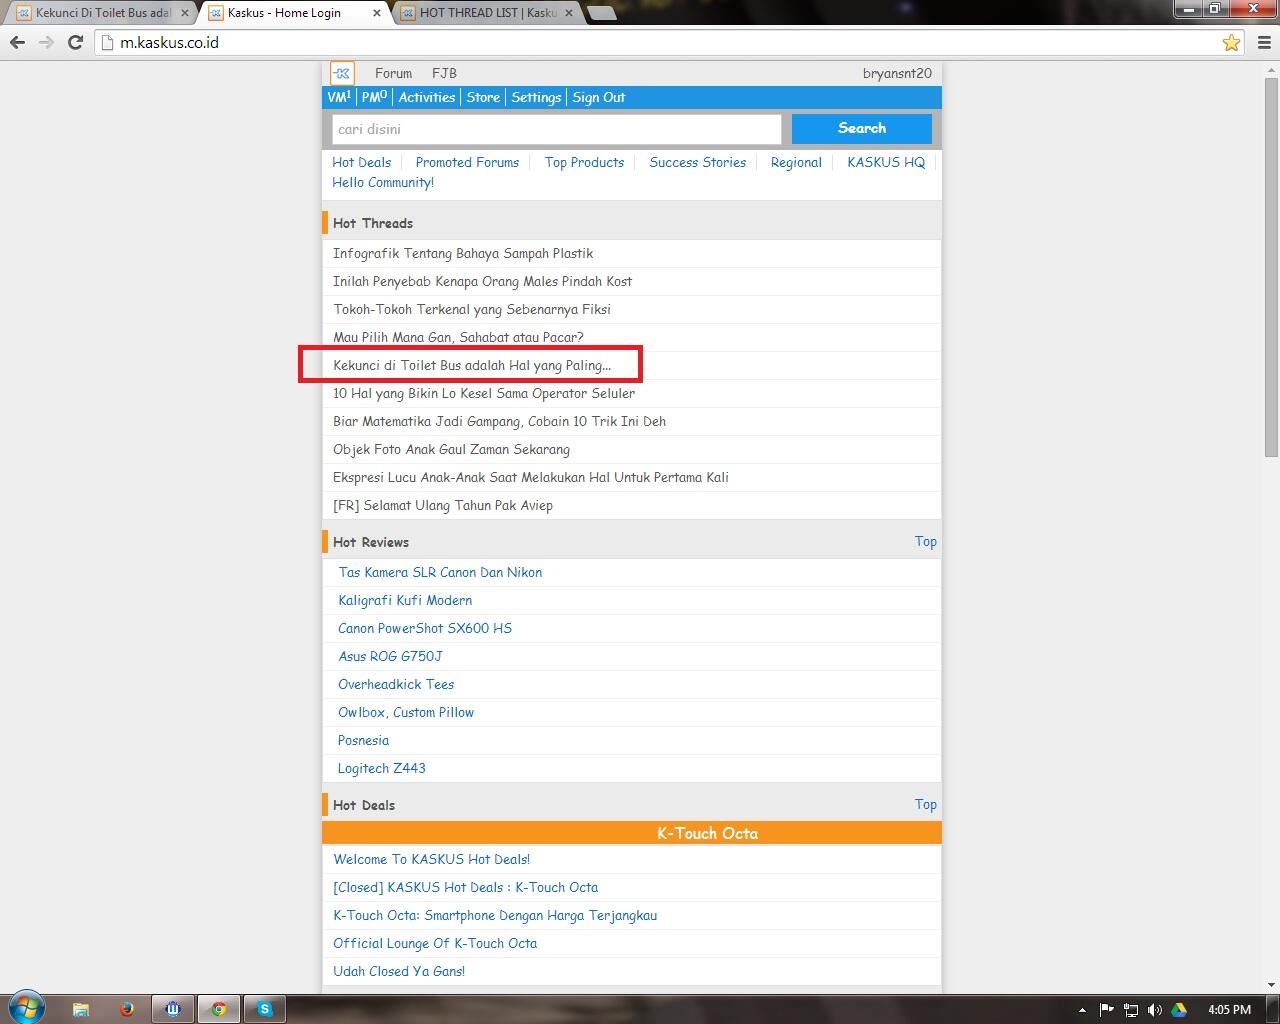The width and height of the screenshot is (1280, 1024).
Task: Open 'Welcome To KASKUS Hot Deals!' link
Action: point(431,859)
